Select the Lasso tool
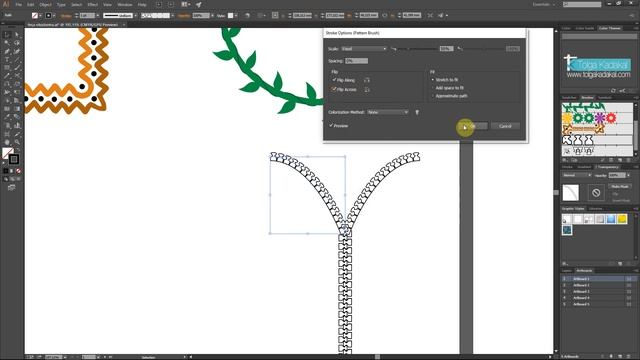This screenshot has width=640, height=360. pos(17,43)
